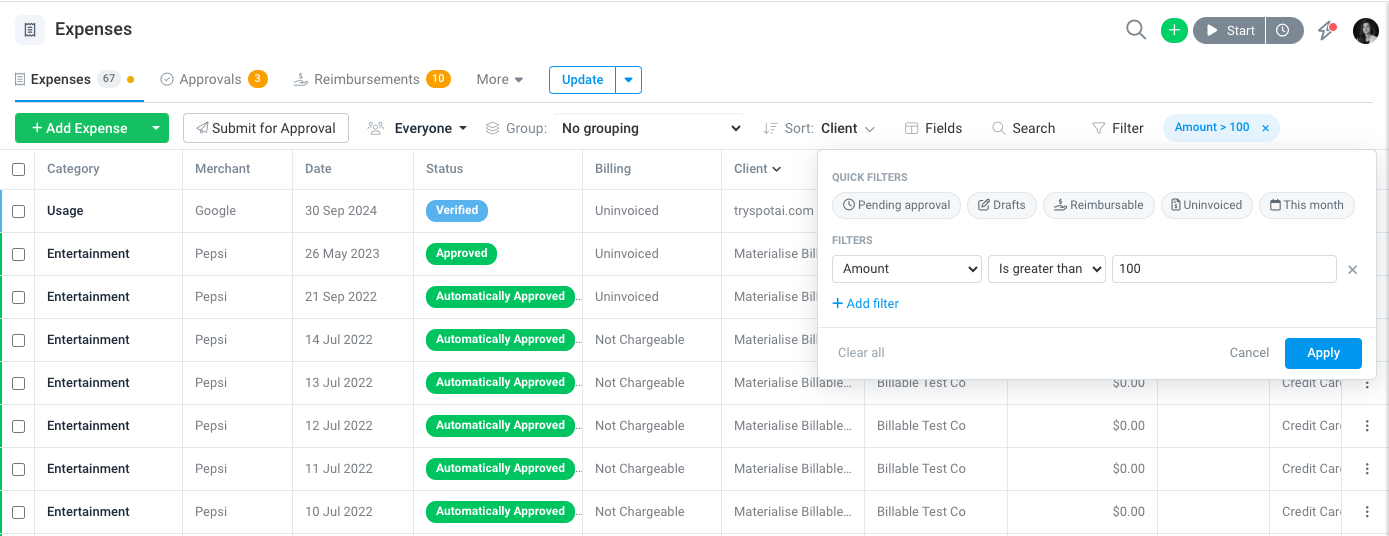
Task: Select the 26 May 2023 Entertainment row checkbox
Action: click(x=18, y=254)
